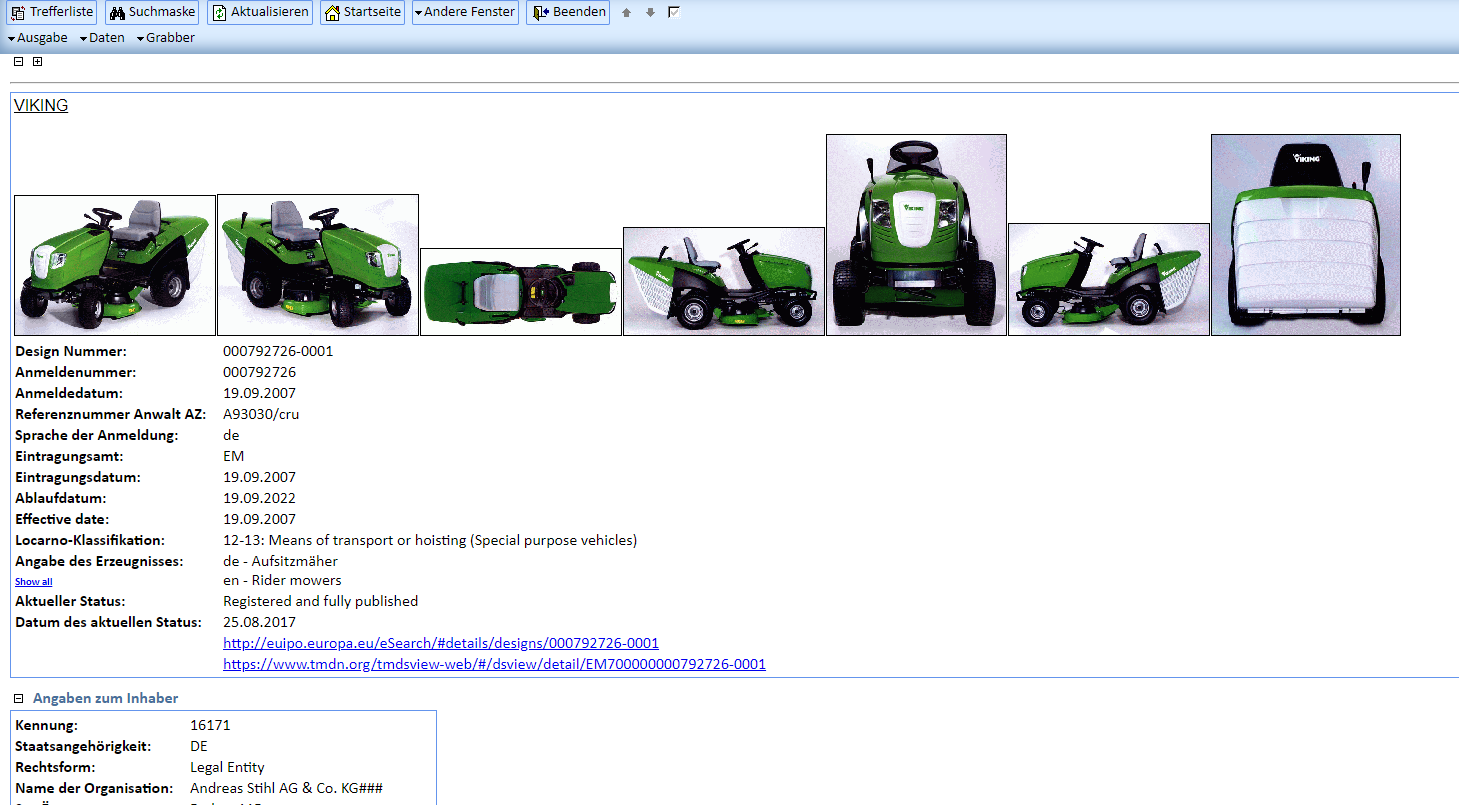Open the front-left view mower thumbnail
Image resolution: width=1459 pixels, height=805 pixels.
[x=115, y=265]
